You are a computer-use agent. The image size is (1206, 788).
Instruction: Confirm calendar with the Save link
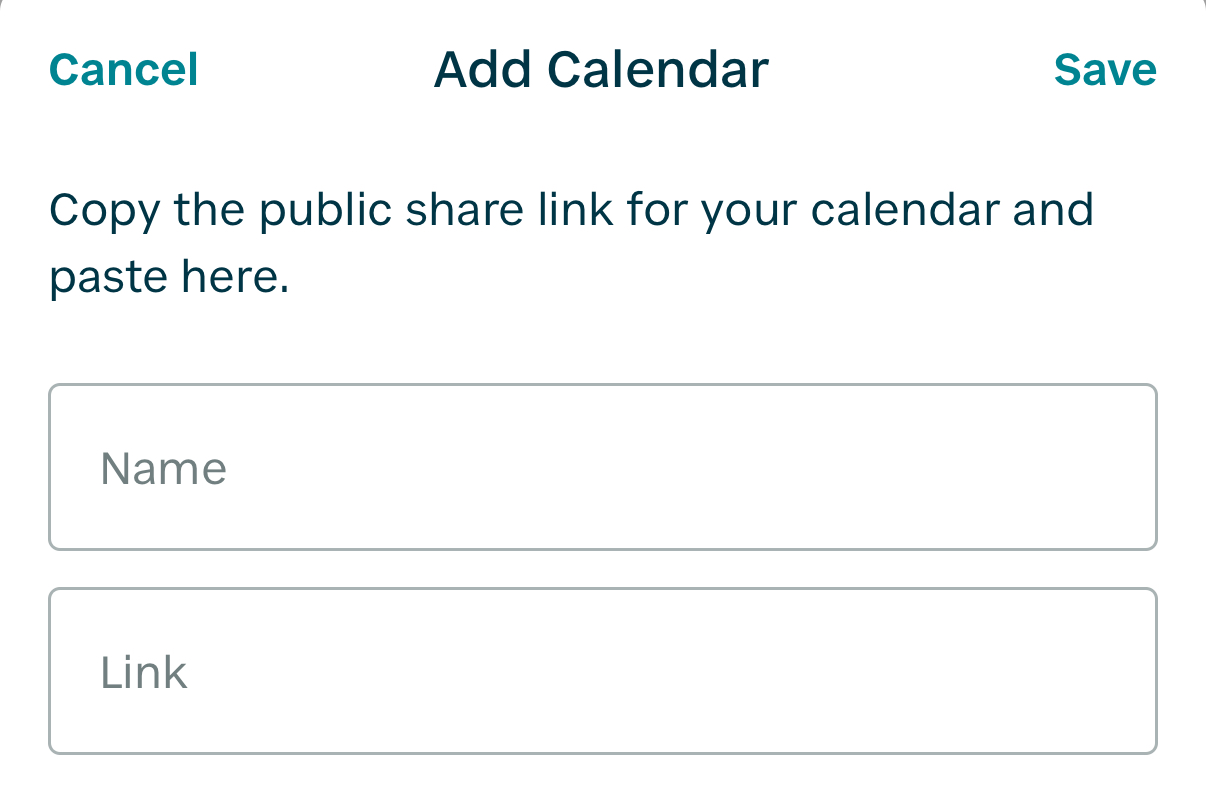pos(1105,70)
